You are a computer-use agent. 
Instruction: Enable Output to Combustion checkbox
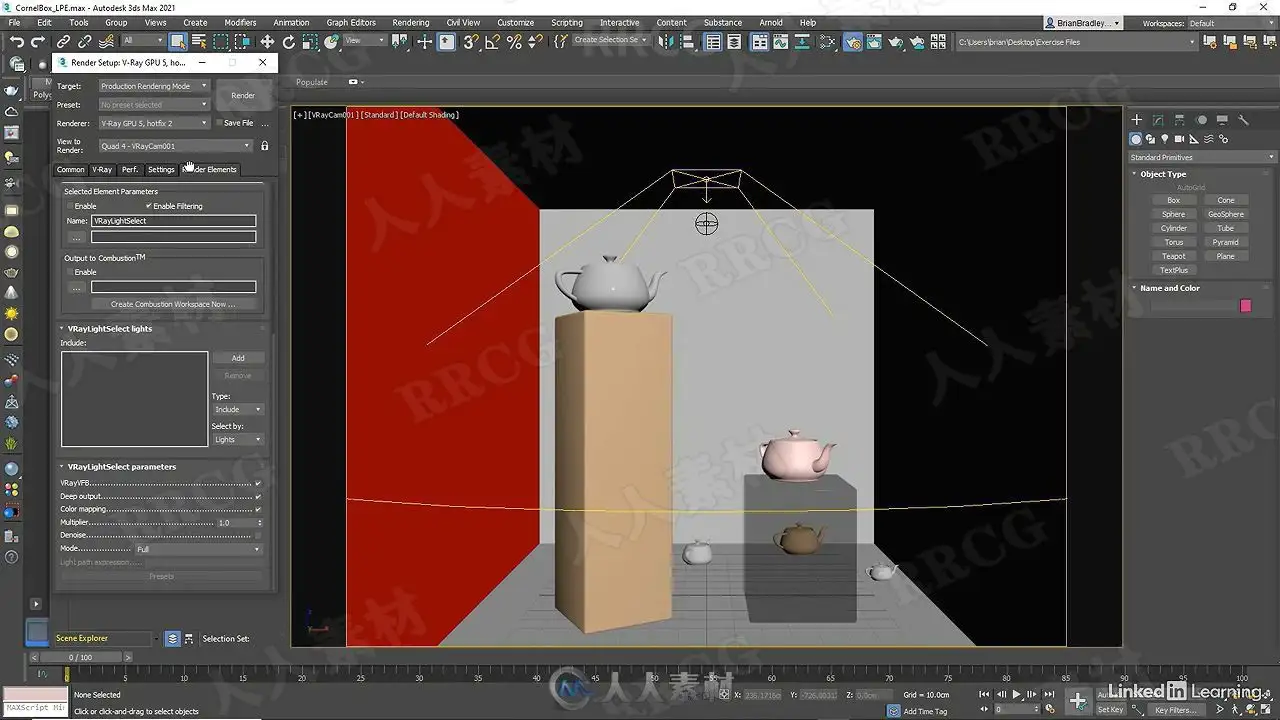point(69,272)
